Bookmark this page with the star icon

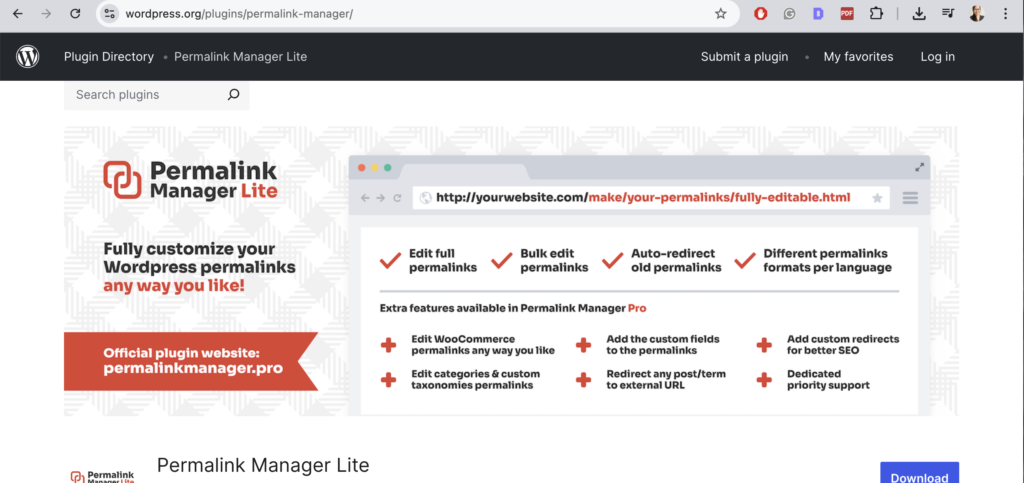[x=720, y=13]
